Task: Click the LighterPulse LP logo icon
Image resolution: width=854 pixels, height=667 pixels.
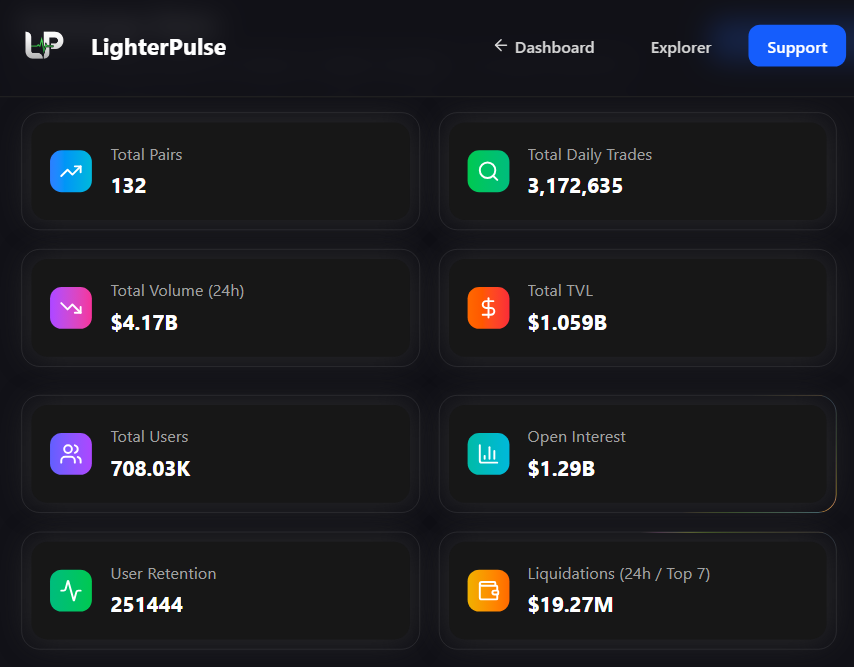Action: click(44, 45)
